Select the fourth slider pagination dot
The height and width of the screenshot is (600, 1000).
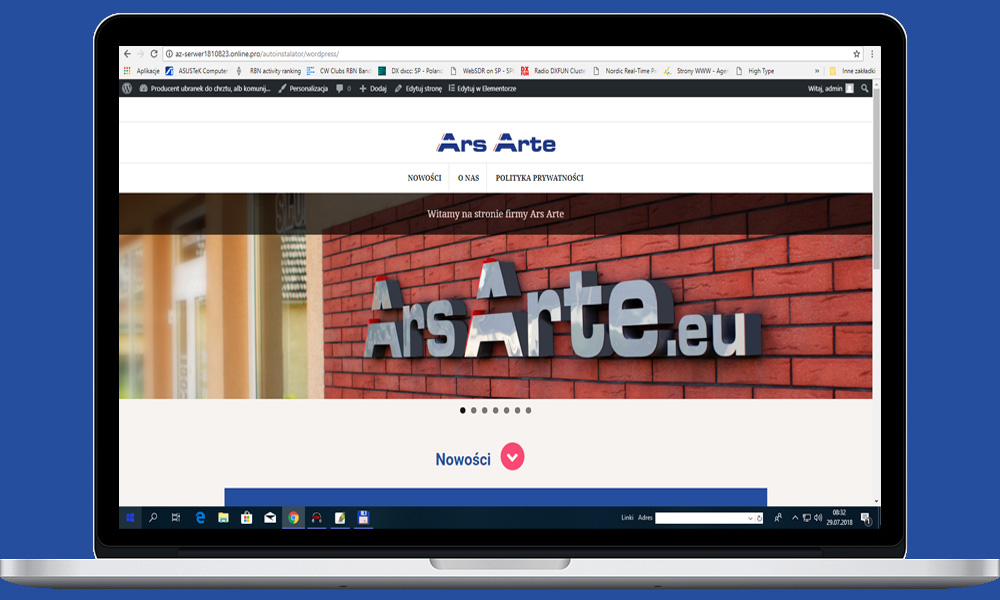496,411
